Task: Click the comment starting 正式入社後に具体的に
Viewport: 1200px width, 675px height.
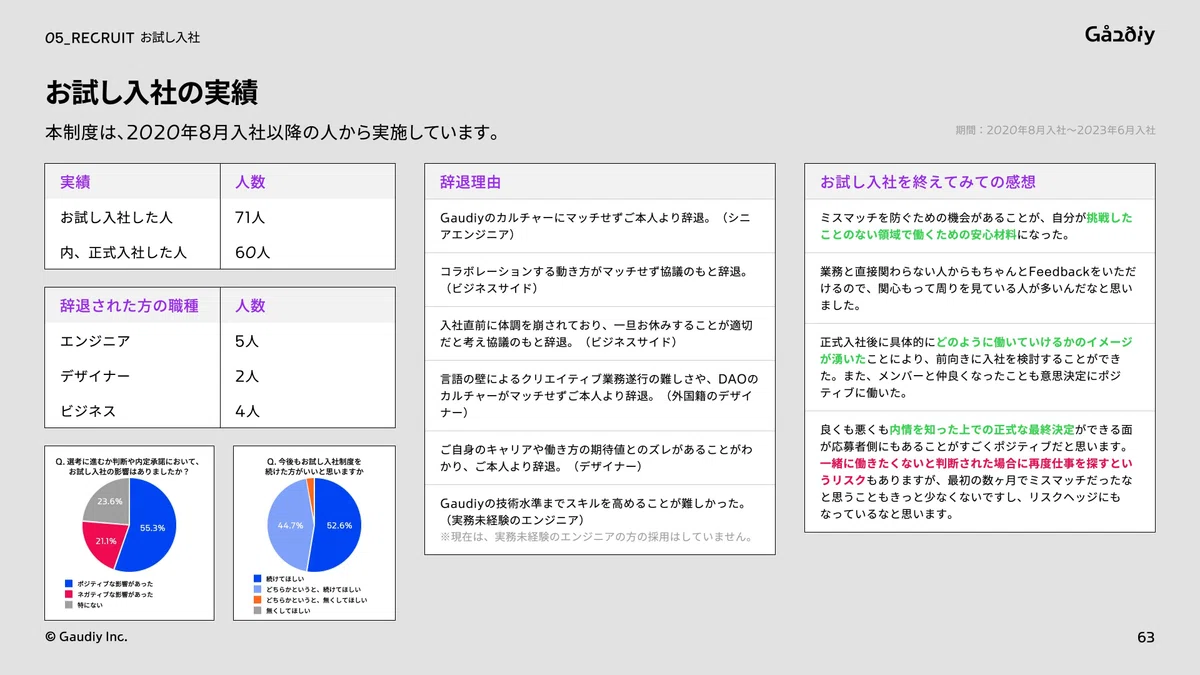Action: click(x=976, y=366)
